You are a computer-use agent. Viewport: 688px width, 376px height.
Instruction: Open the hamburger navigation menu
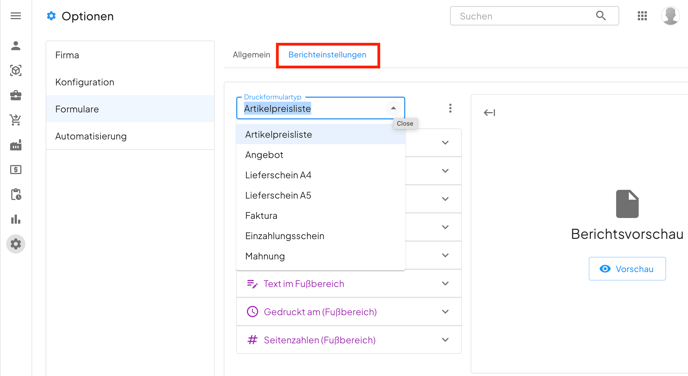pyautogui.click(x=16, y=16)
